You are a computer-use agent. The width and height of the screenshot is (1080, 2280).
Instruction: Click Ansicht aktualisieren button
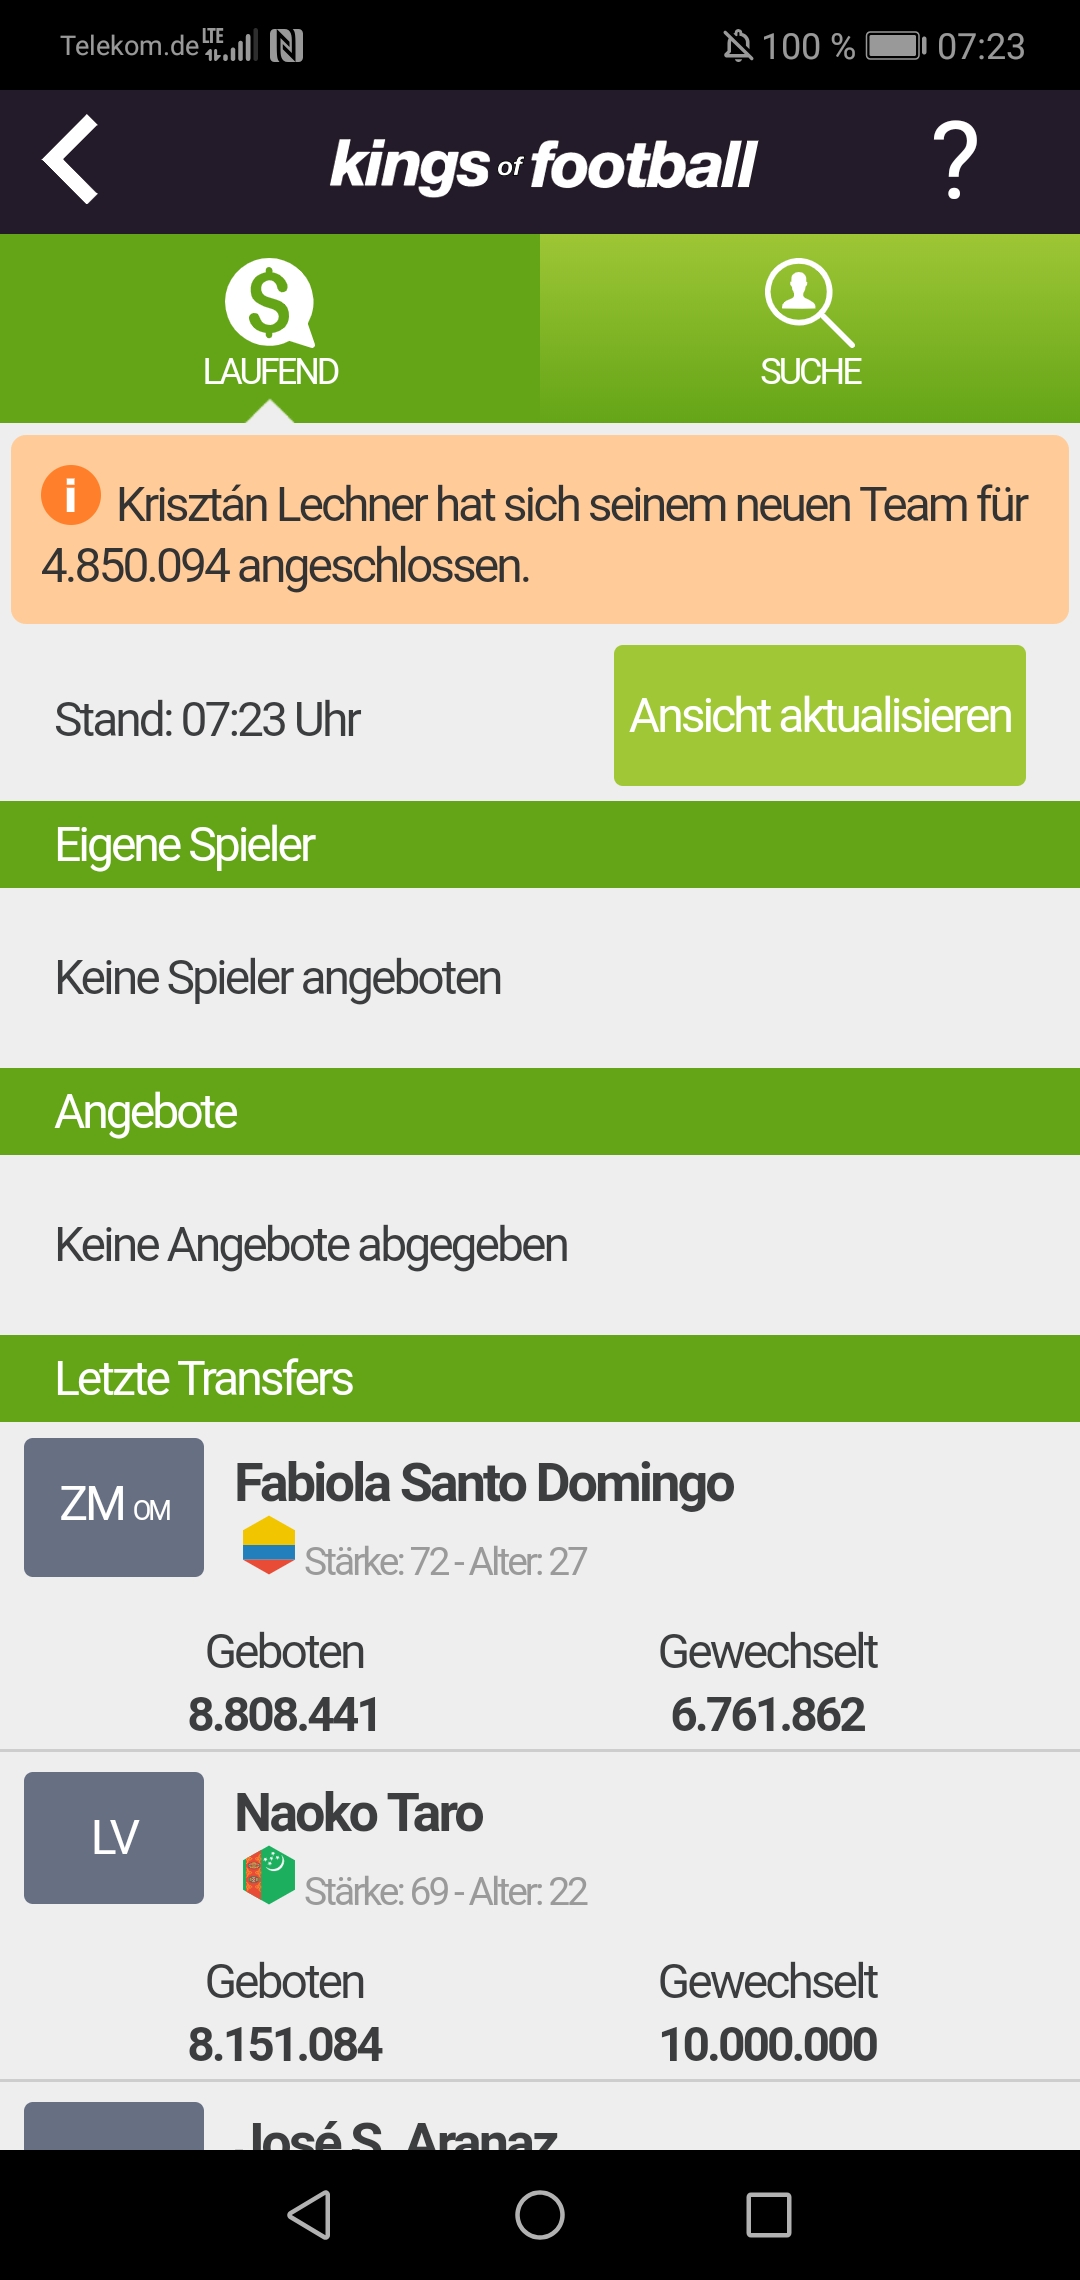pyautogui.click(x=820, y=716)
